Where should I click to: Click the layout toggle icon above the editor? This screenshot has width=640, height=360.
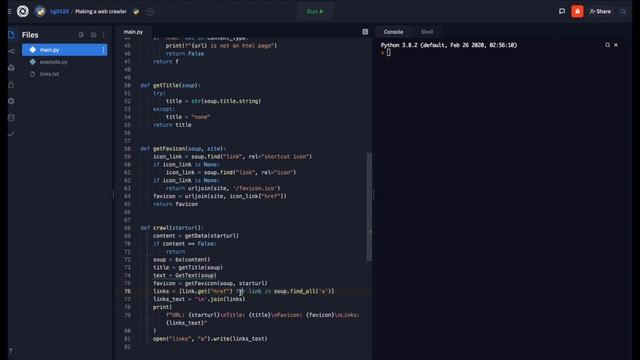pyautogui.click(x=365, y=32)
